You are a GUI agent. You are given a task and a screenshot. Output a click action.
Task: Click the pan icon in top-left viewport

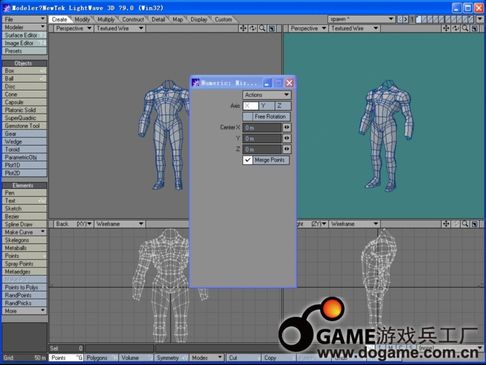tap(243, 28)
